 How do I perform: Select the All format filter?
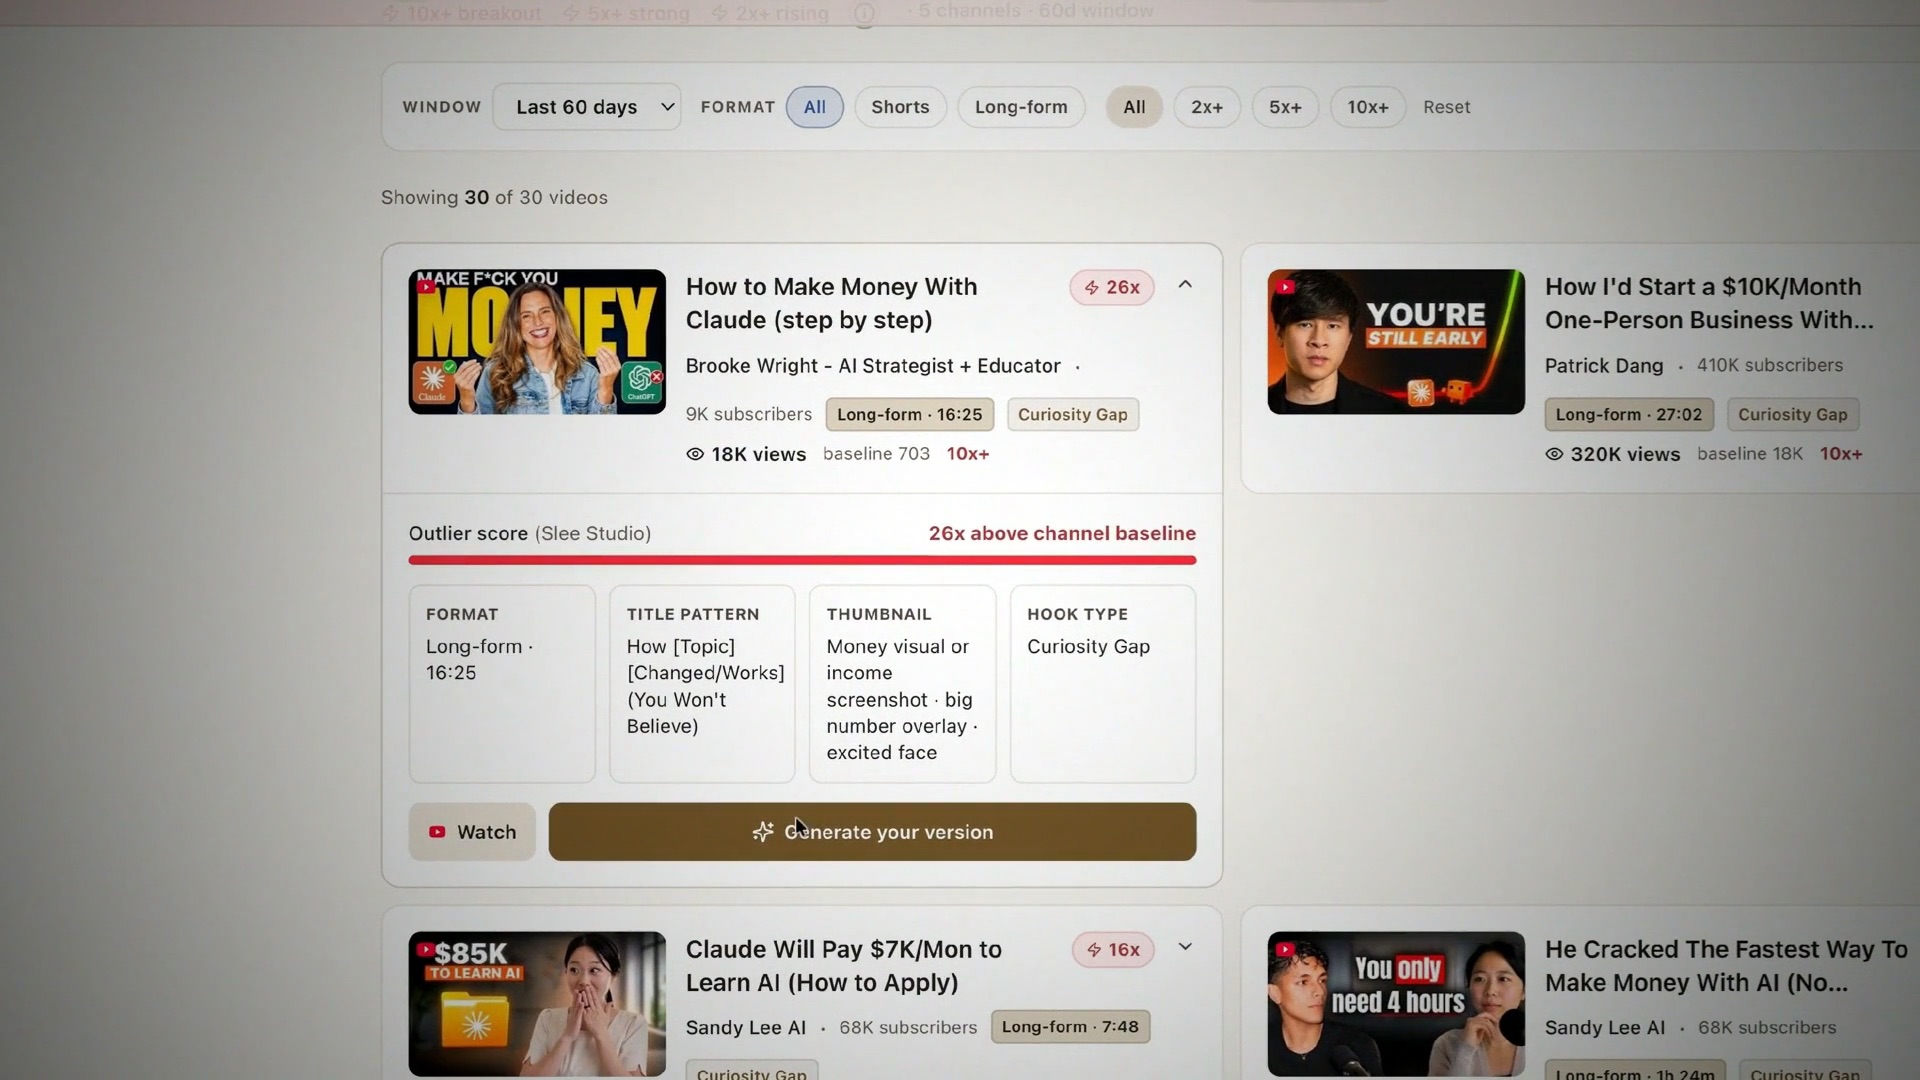pyautogui.click(x=814, y=107)
